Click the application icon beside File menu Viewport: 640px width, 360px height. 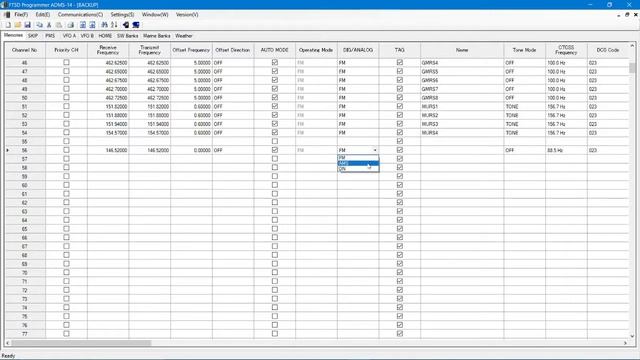click(x=7, y=15)
